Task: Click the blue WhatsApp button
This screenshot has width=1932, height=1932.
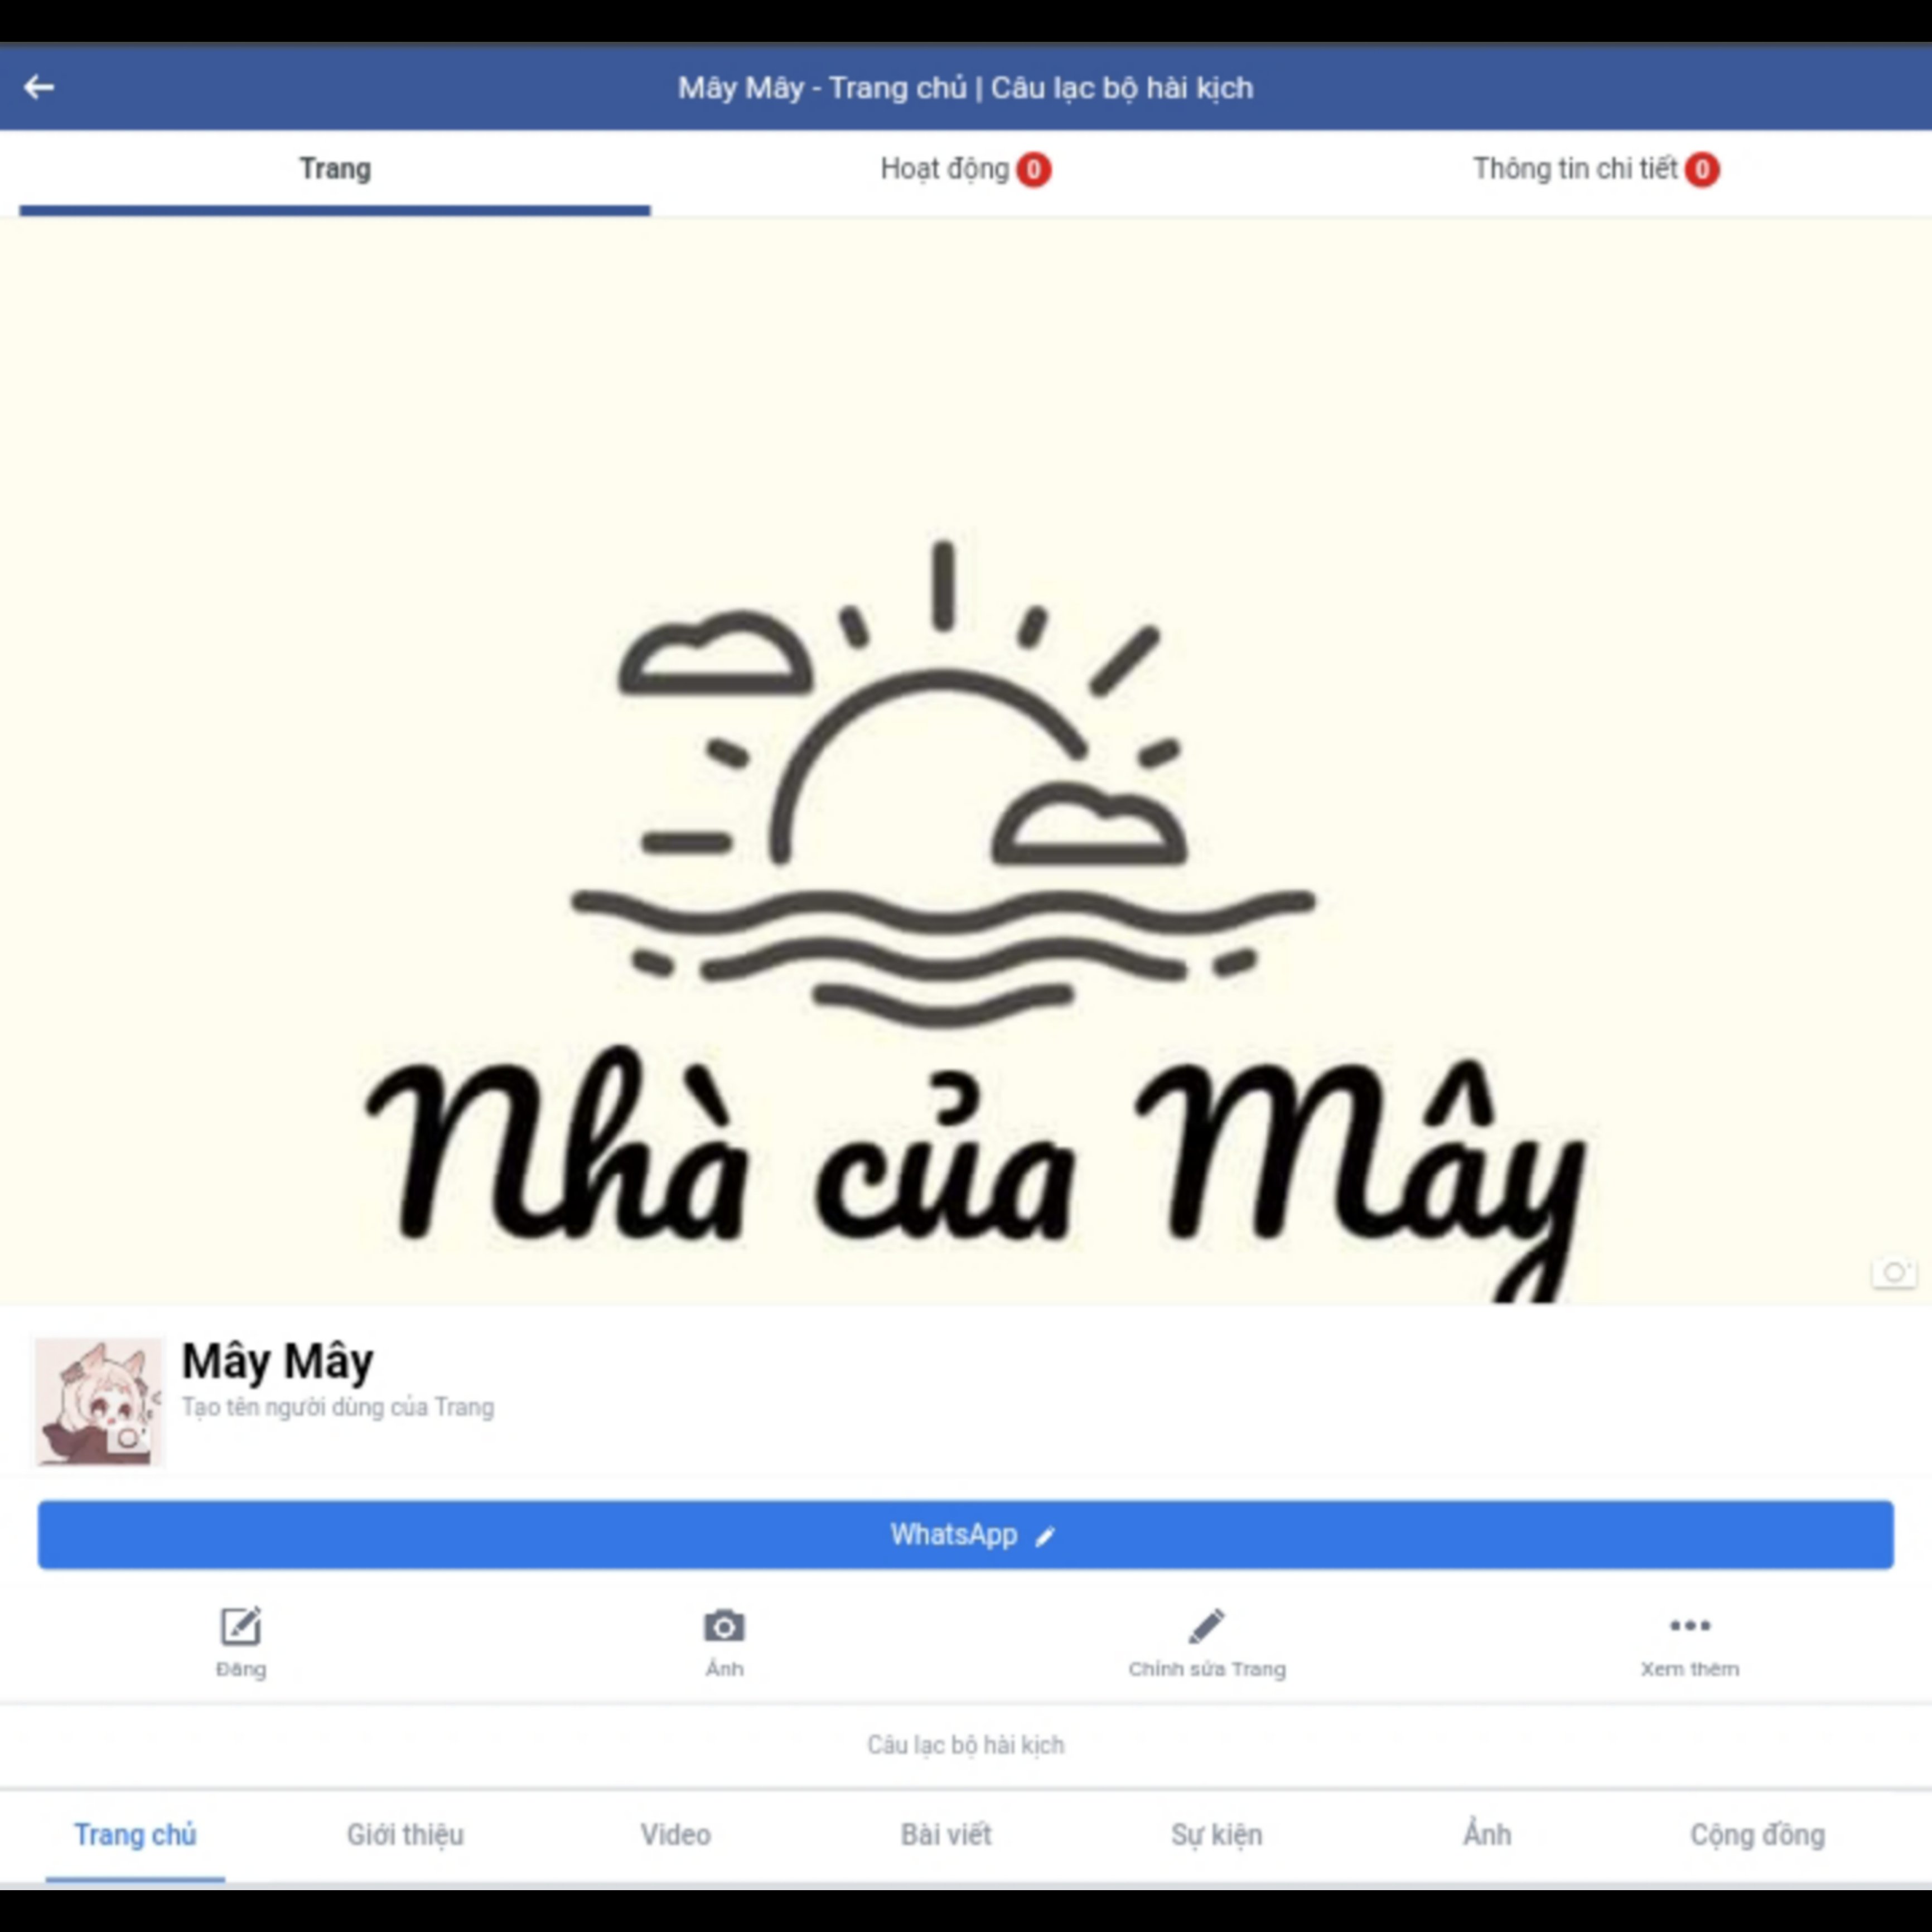Action: tap(966, 1535)
